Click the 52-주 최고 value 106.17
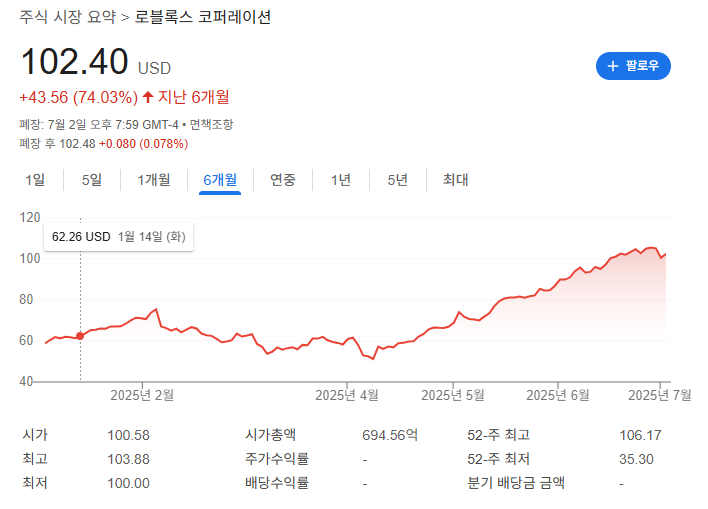Screen dimensions: 708x509 coord(640,435)
